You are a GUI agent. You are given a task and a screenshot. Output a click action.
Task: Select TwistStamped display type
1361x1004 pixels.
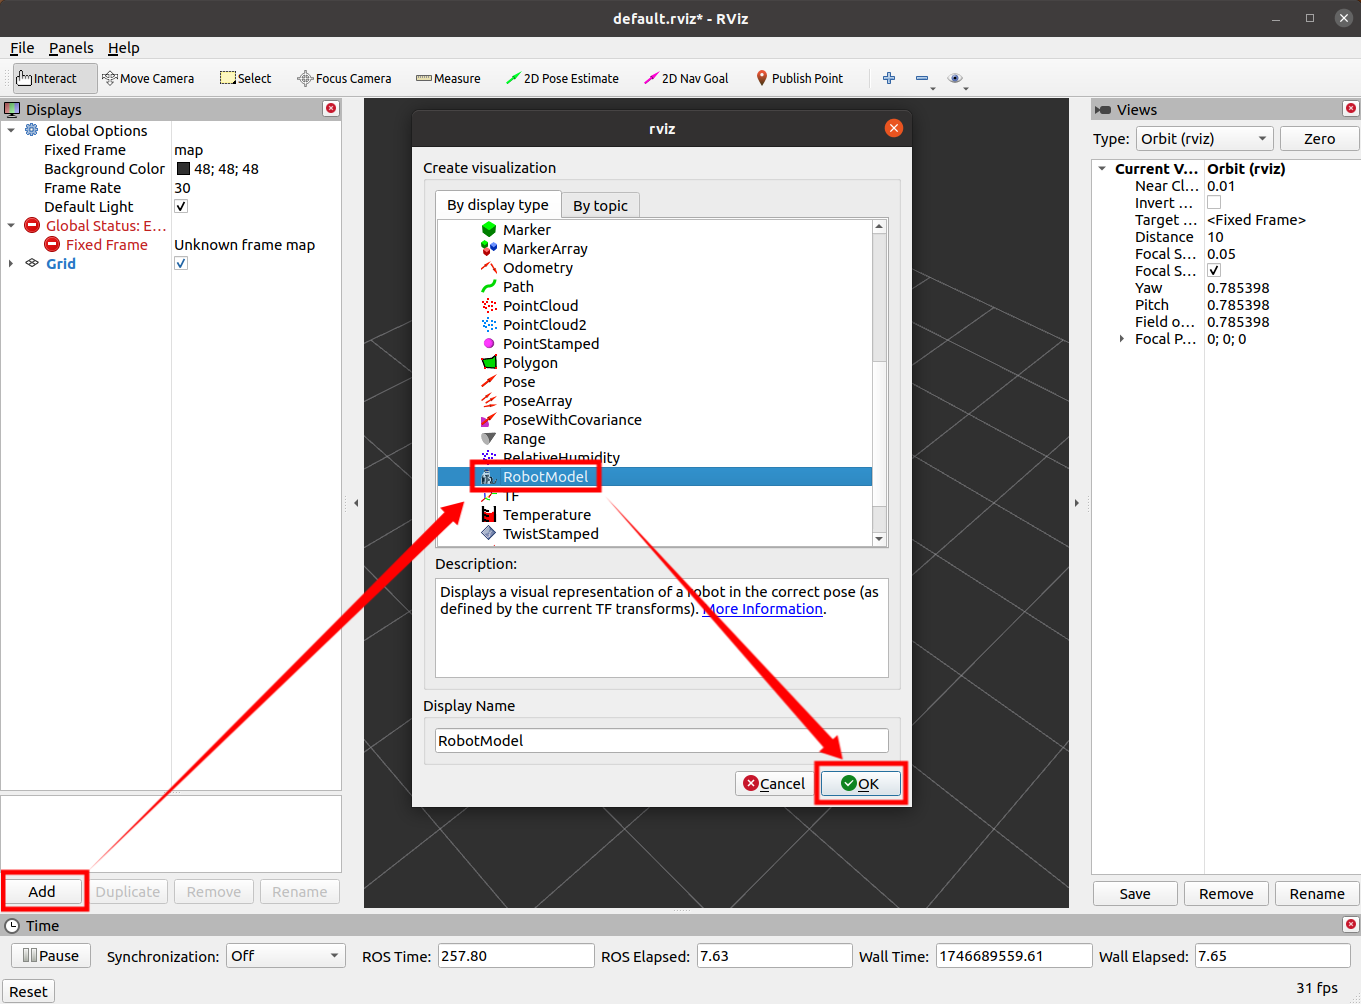[x=550, y=534]
